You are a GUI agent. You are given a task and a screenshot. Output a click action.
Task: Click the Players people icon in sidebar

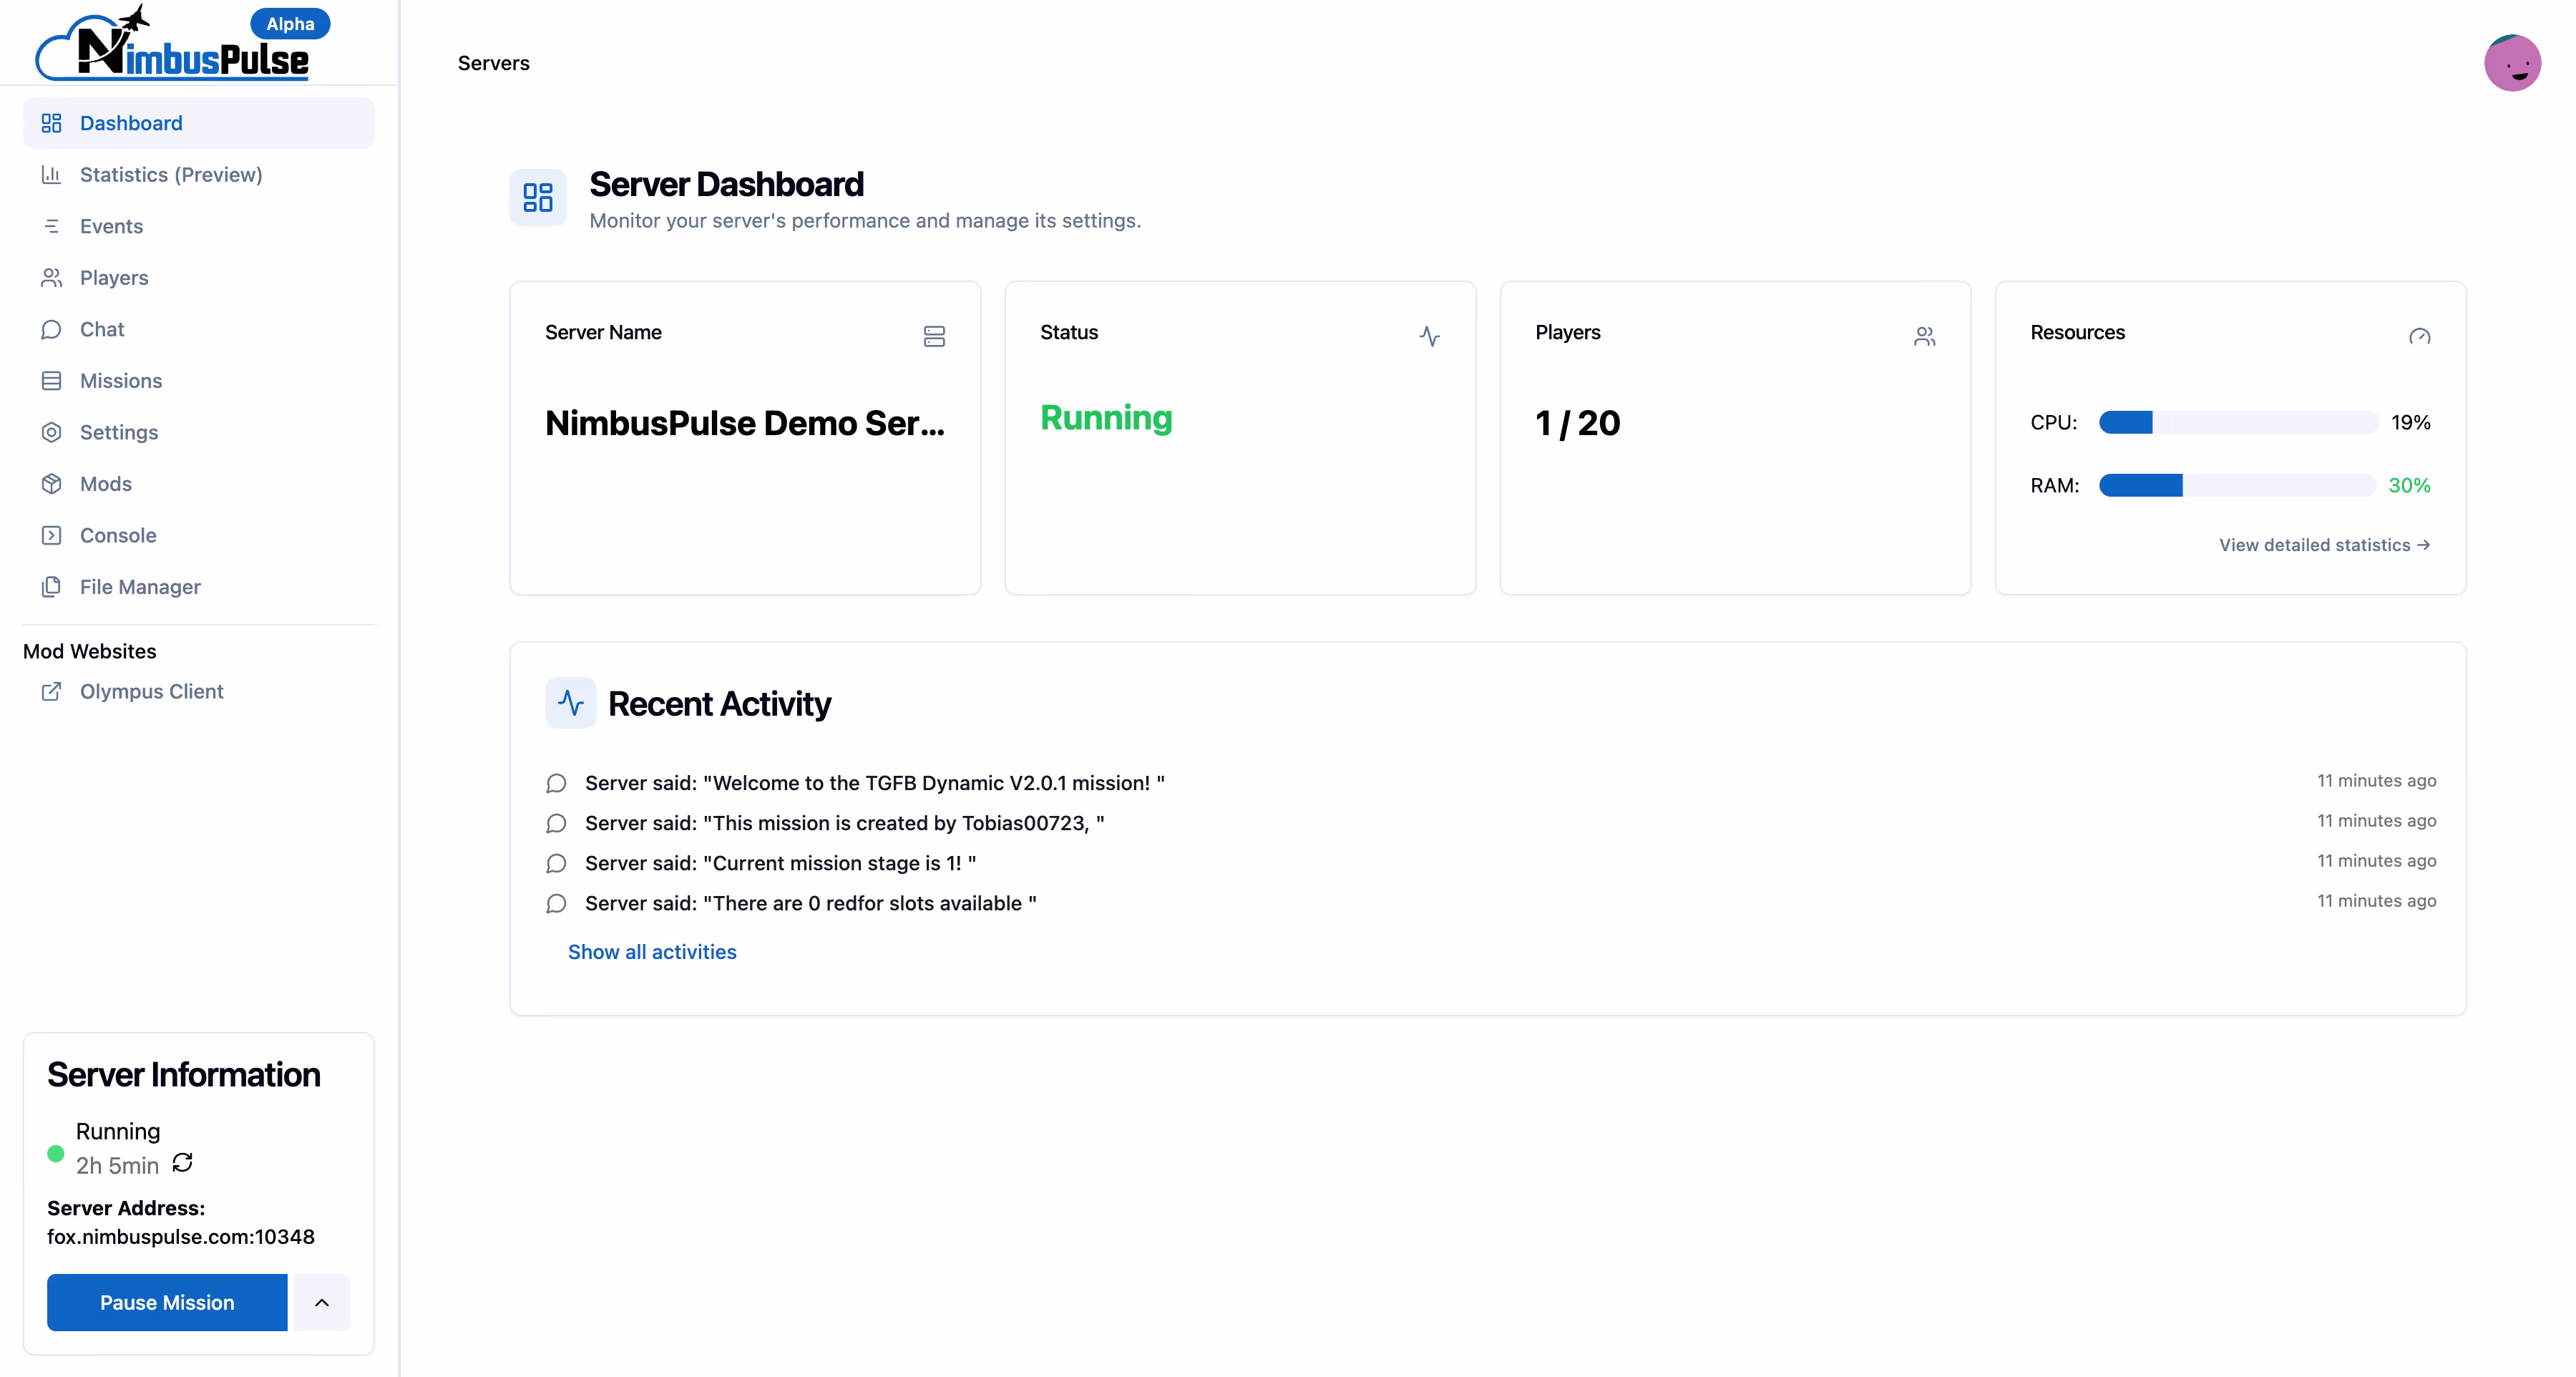(x=51, y=277)
